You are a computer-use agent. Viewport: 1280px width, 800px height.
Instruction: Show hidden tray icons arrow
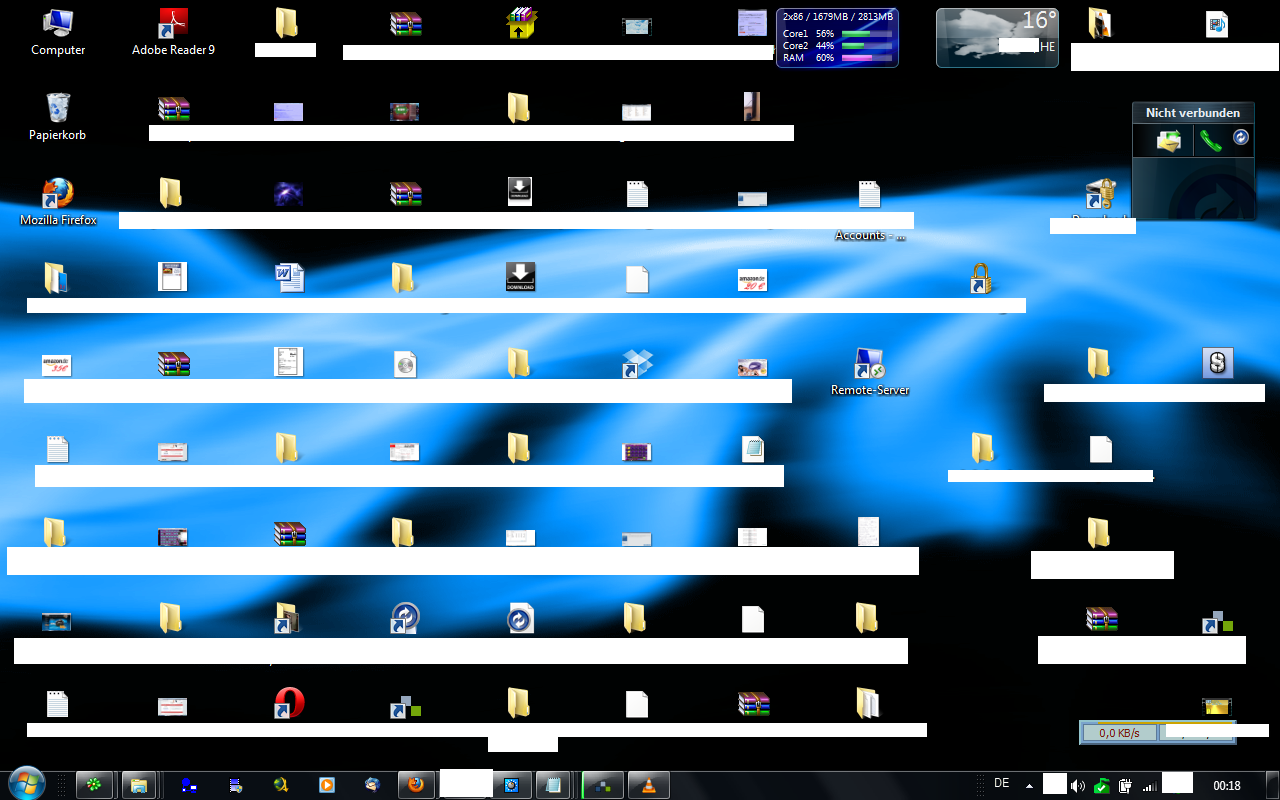coord(1029,786)
